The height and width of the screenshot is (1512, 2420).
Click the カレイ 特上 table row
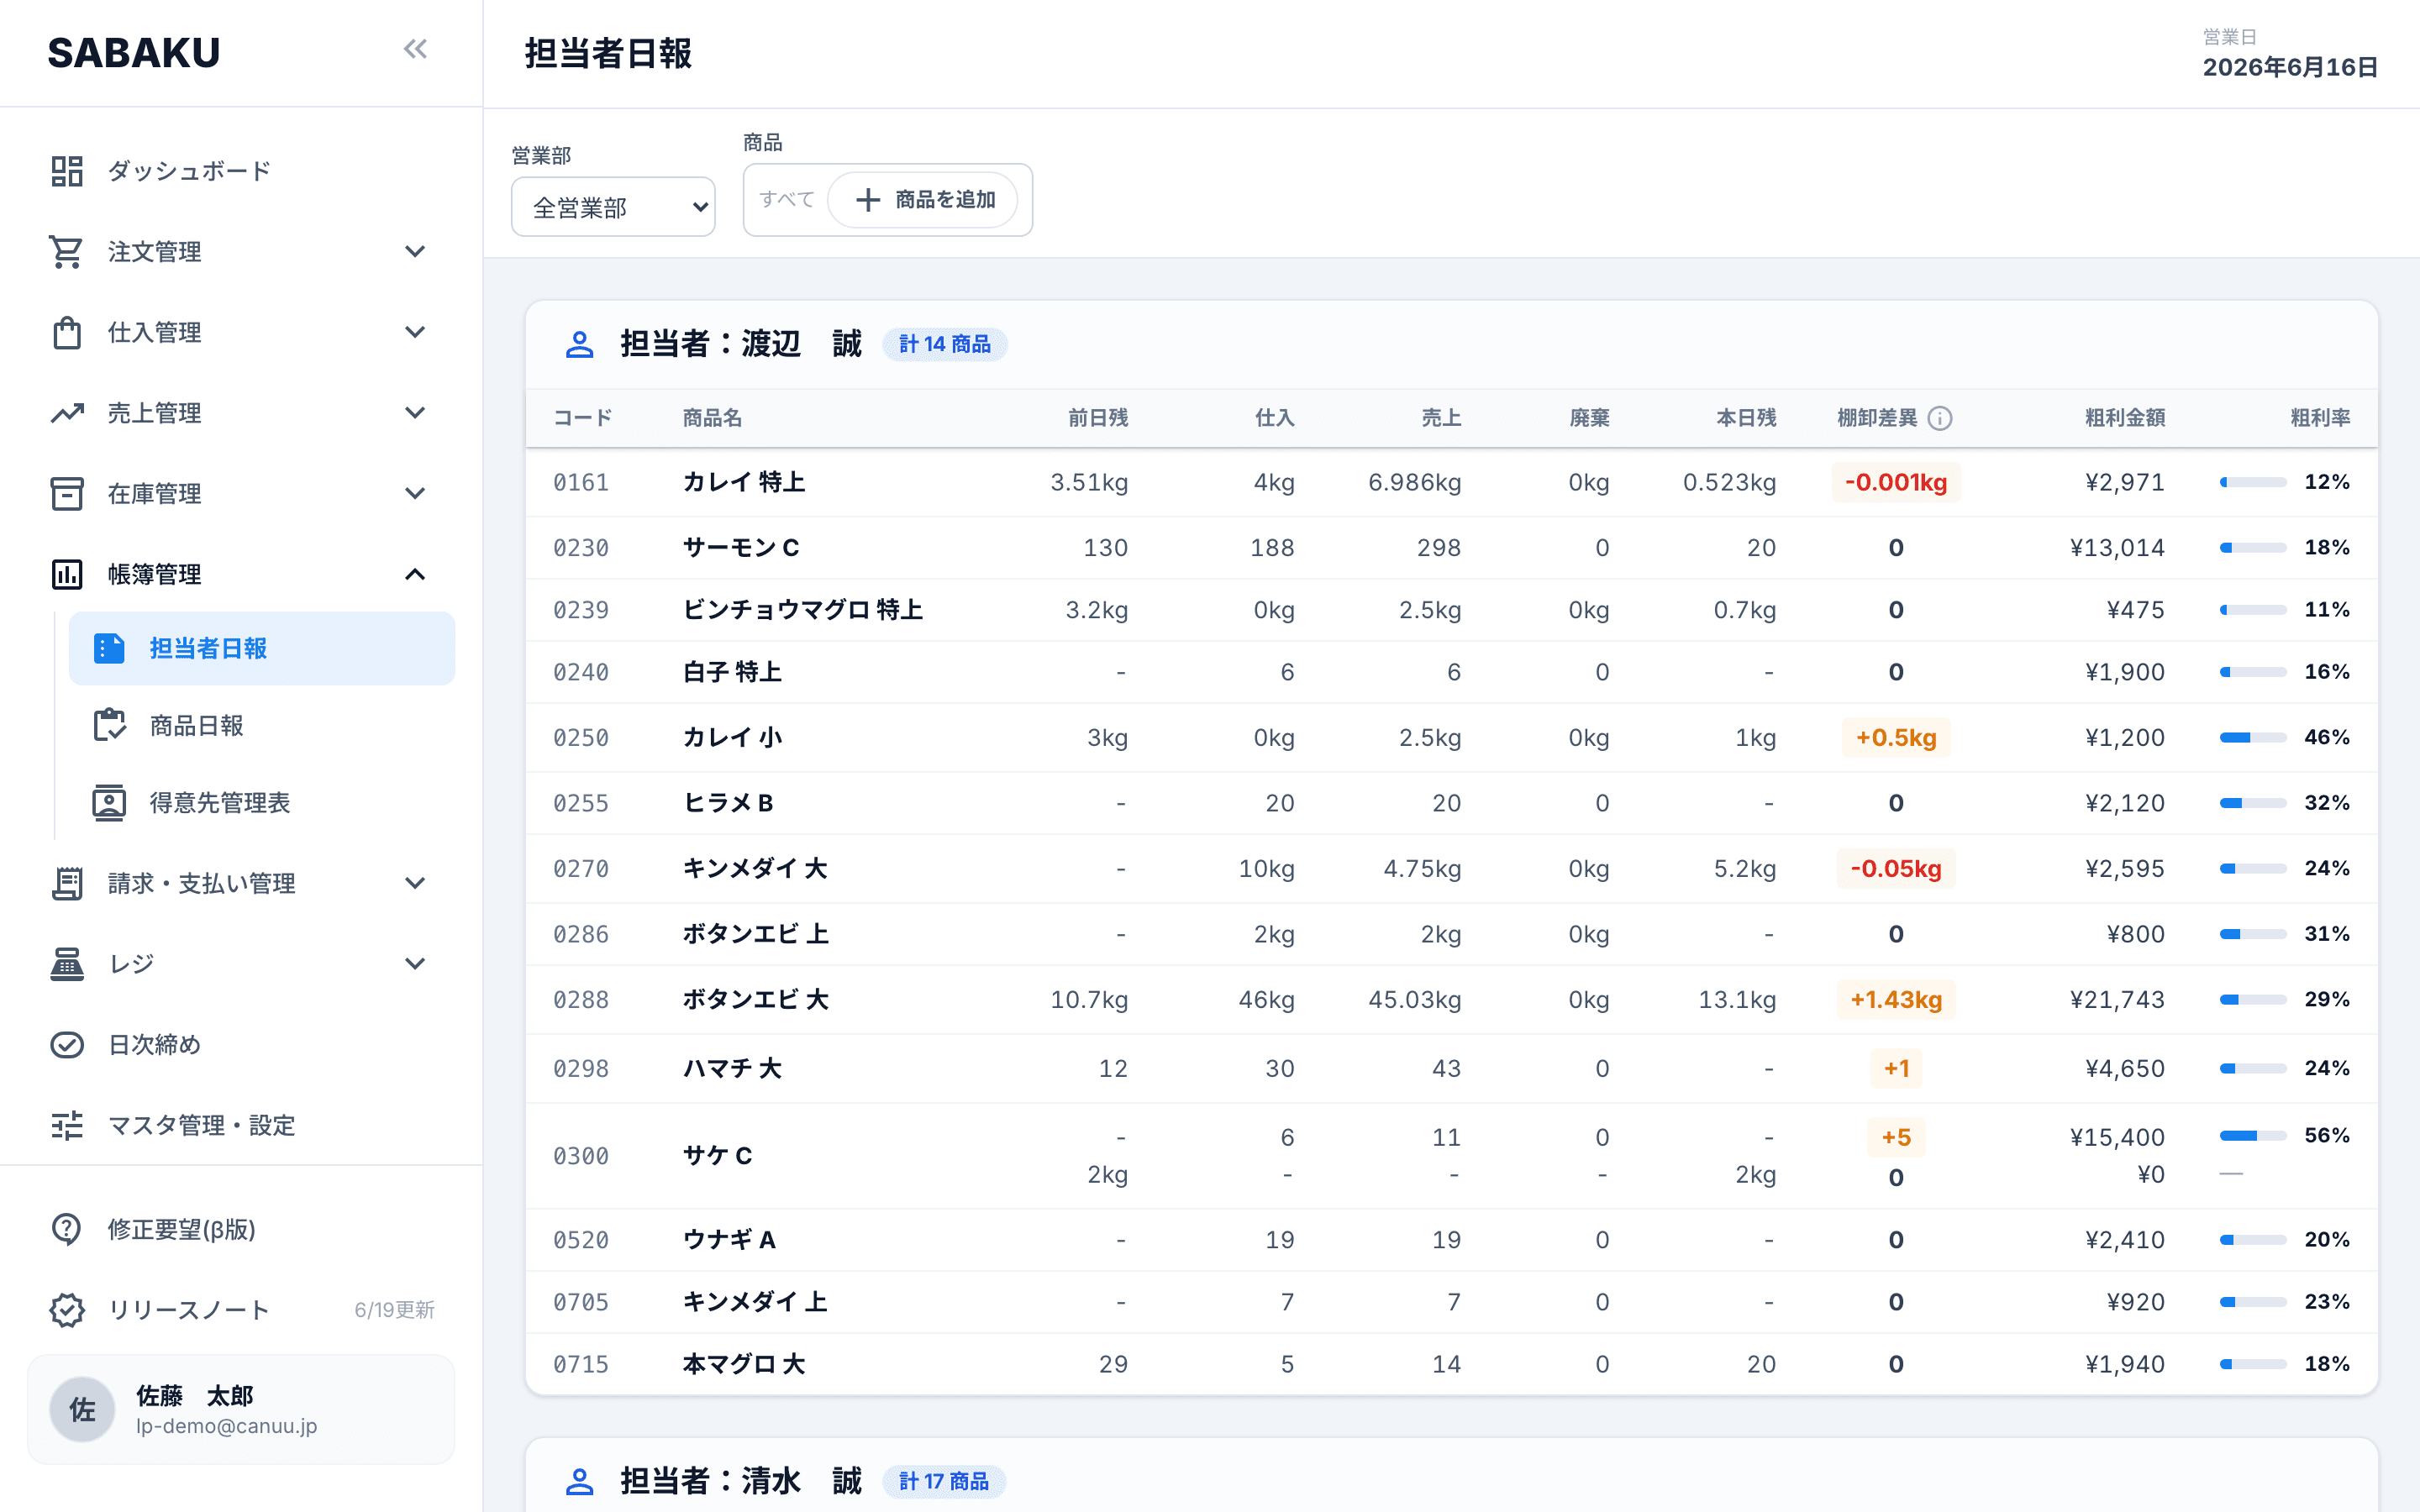click(x=1451, y=483)
